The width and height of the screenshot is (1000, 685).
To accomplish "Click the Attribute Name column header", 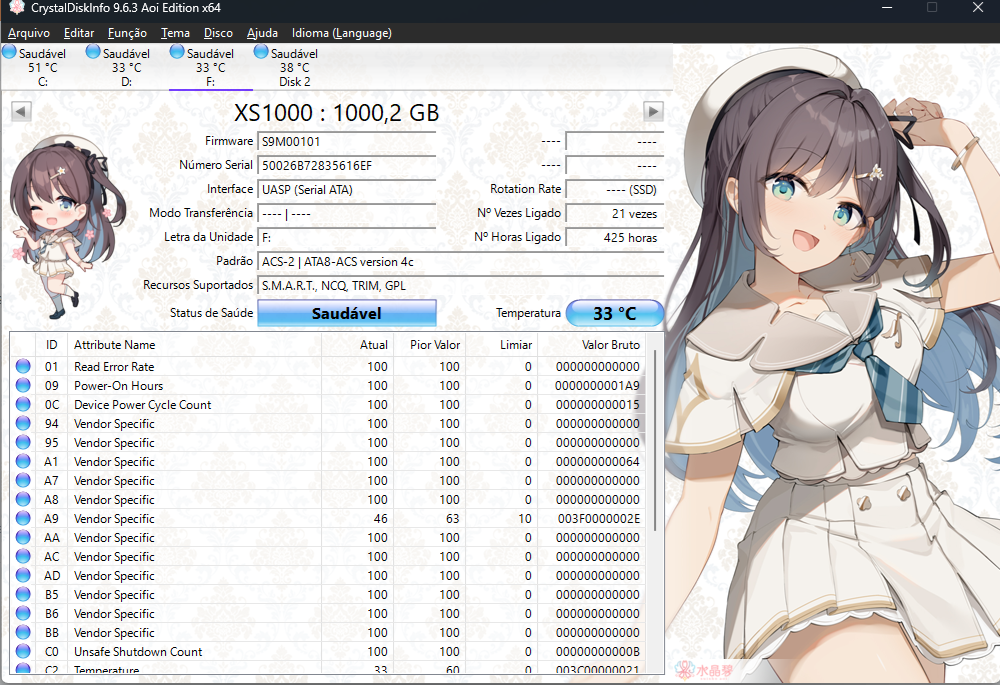I will 195,344.
